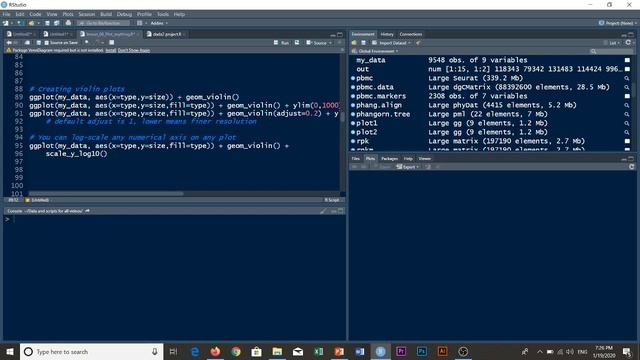Open the data2.project.R script tab

coord(167,34)
